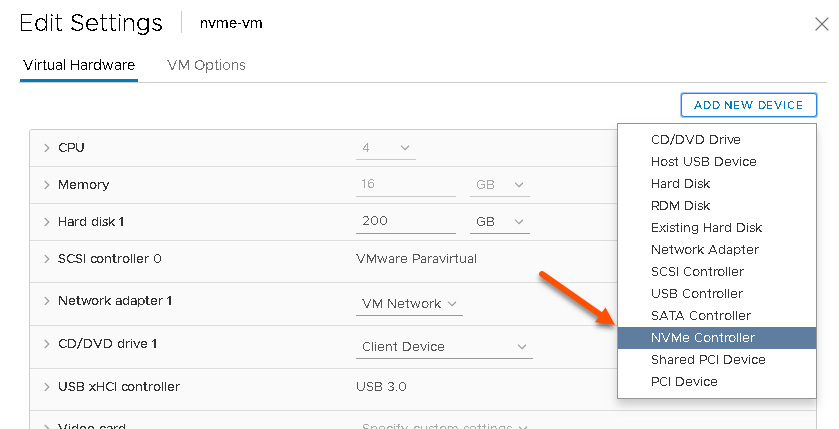The height and width of the screenshot is (429, 839).
Task: Expand SCSI controller 0 row
Action: click(x=47, y=259)
